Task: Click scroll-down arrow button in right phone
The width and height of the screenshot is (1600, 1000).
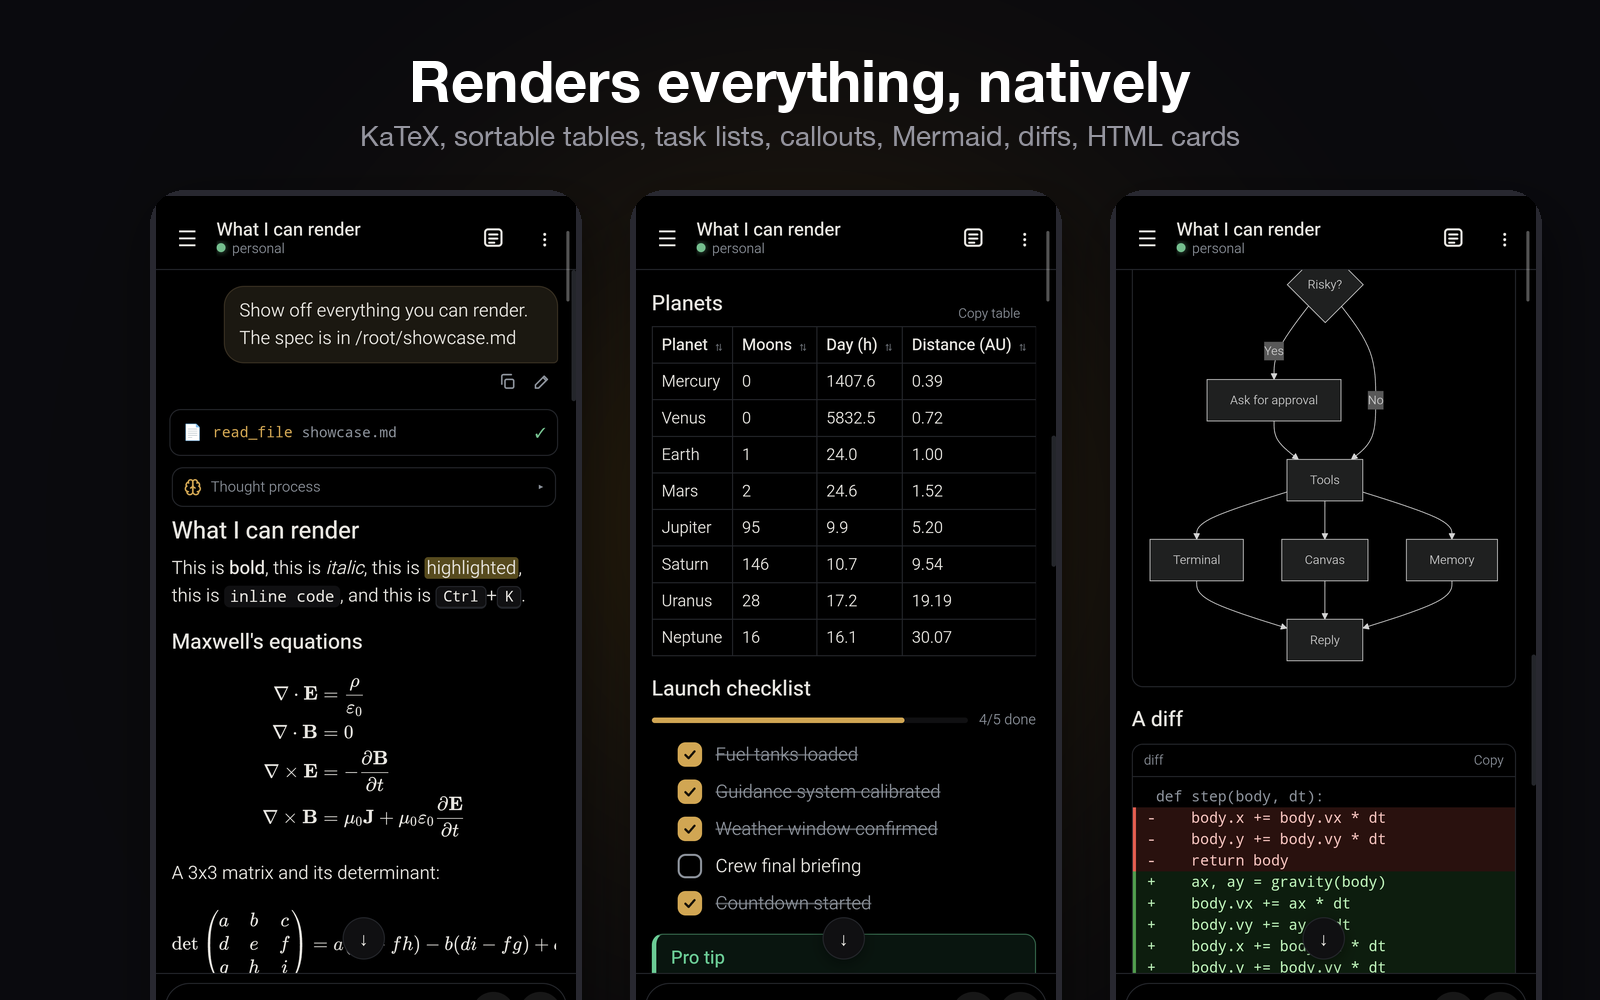Action: point(1323,940)
